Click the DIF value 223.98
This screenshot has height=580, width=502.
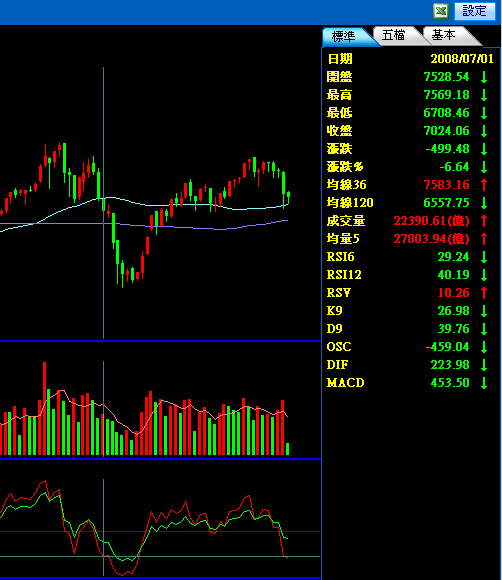(450, 365)
